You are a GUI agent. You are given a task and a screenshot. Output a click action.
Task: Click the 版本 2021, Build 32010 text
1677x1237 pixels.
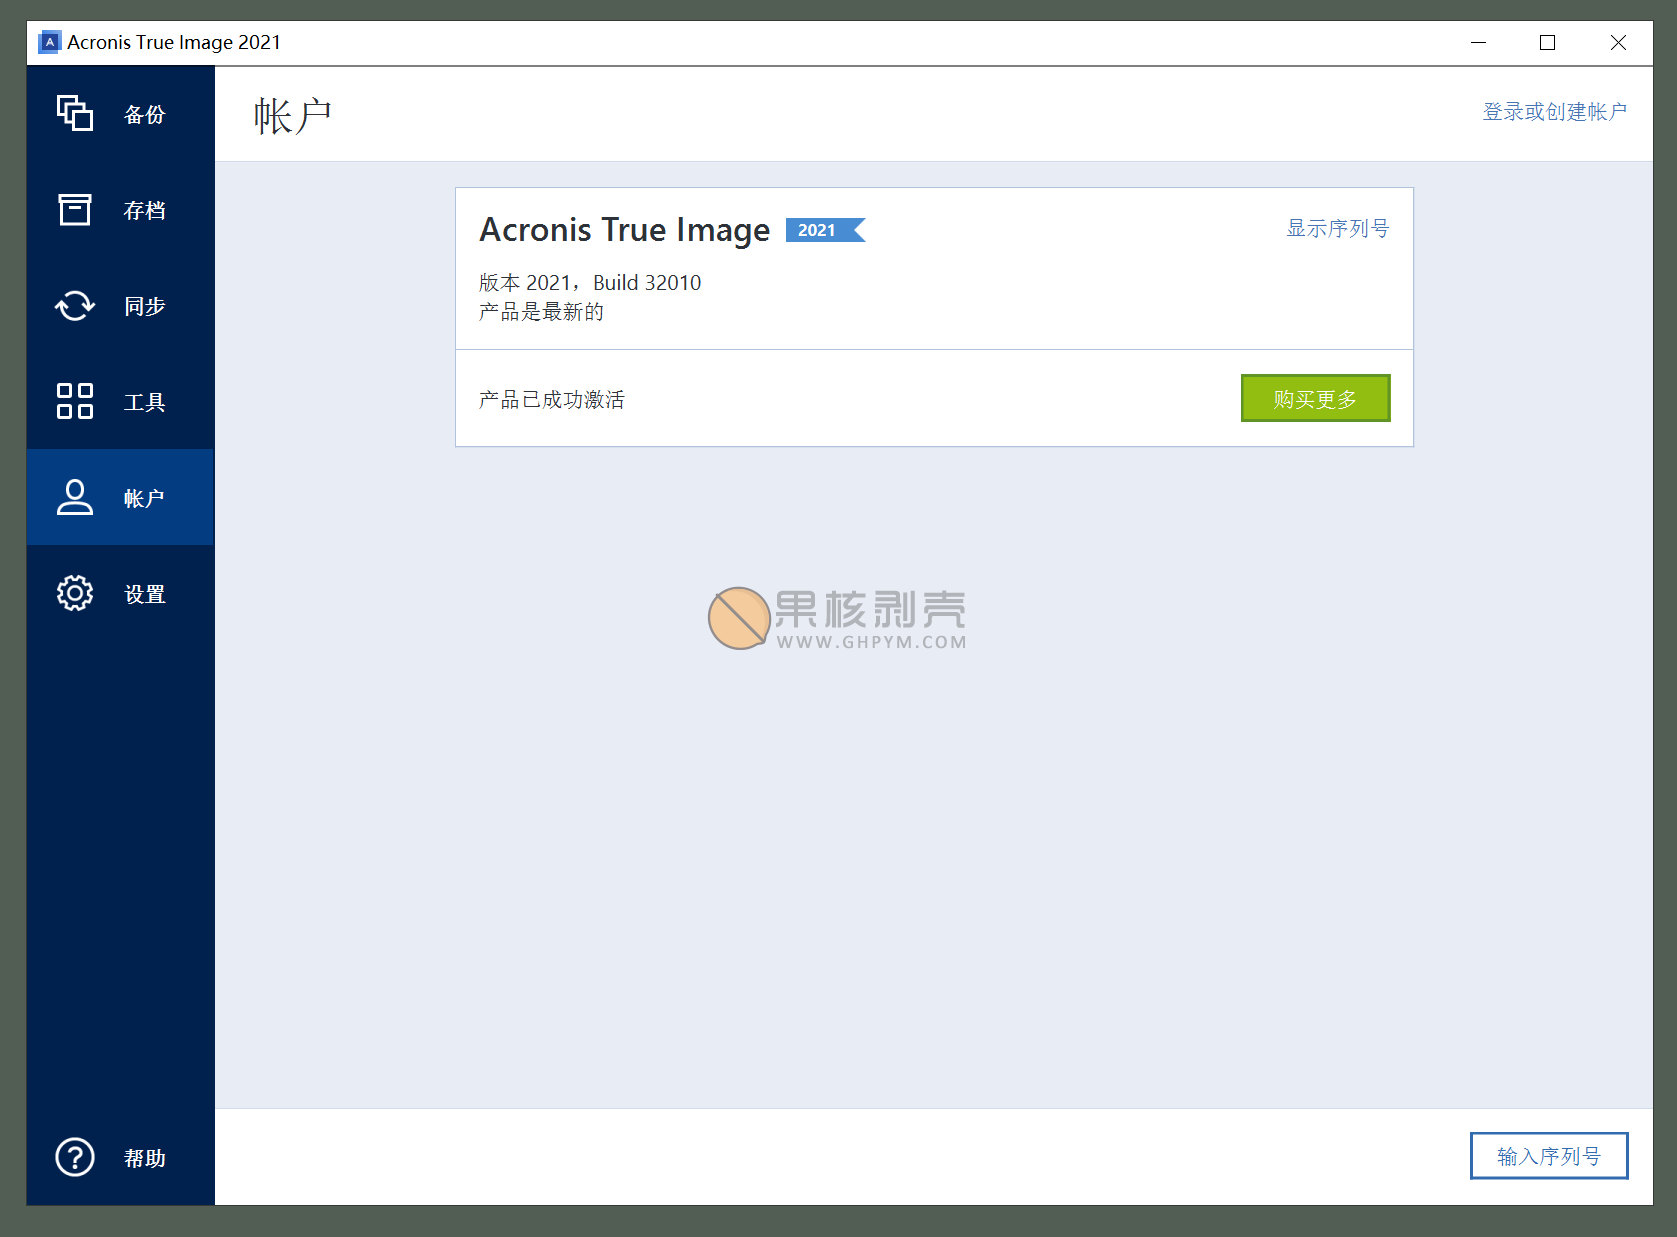tap(590, 282)
